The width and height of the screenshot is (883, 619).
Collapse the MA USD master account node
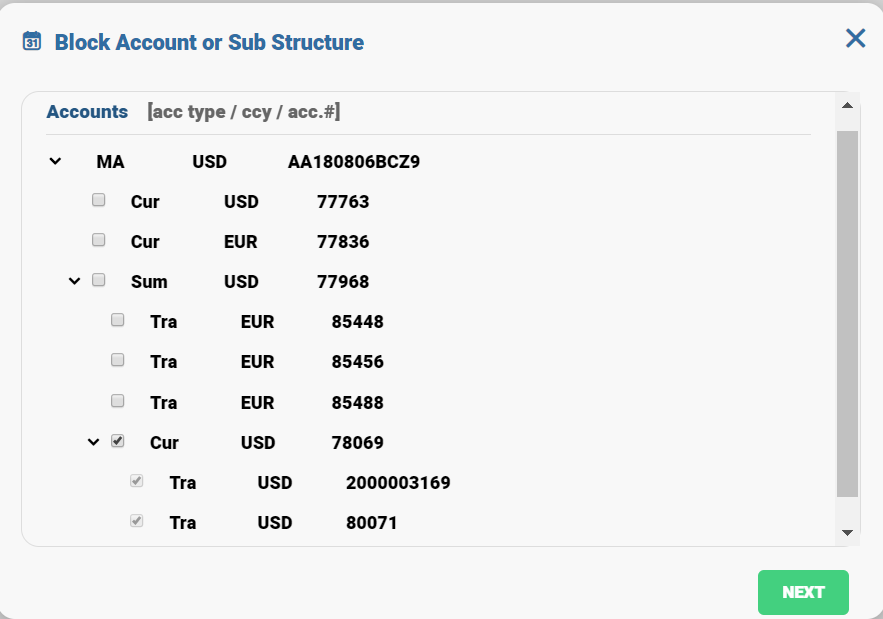[x=56, y=161]
